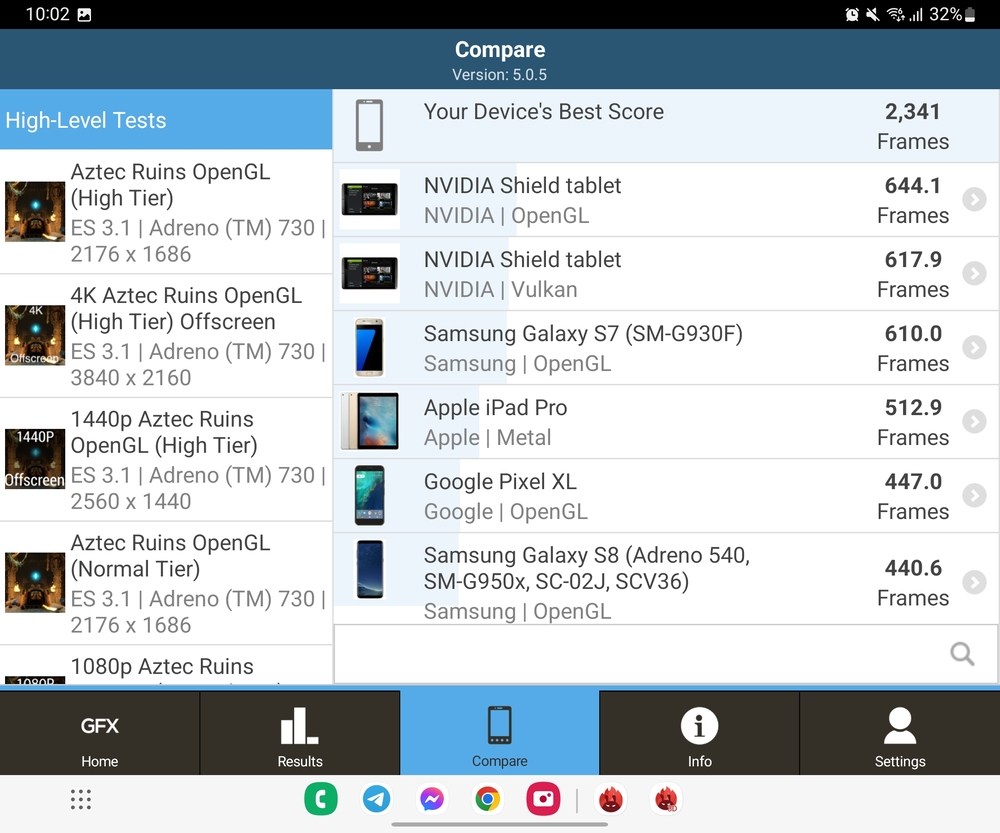This screenshot has width=1000, height=833.
Task: Open Chrome from the taskbar
Action: coord(488,799)
